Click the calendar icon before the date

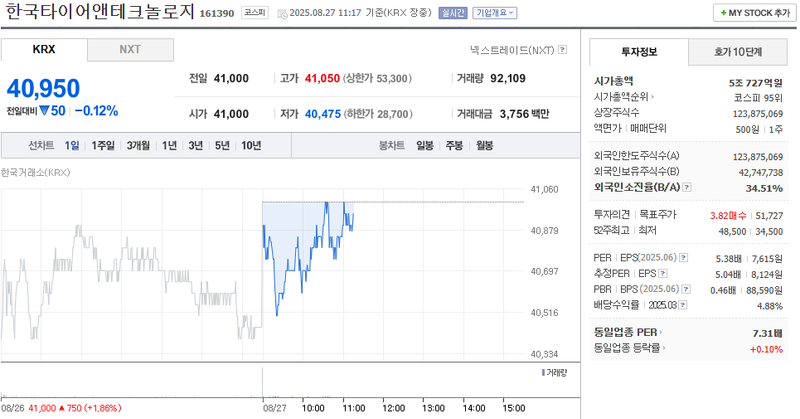pyautogui.click(x=282, y=13)
